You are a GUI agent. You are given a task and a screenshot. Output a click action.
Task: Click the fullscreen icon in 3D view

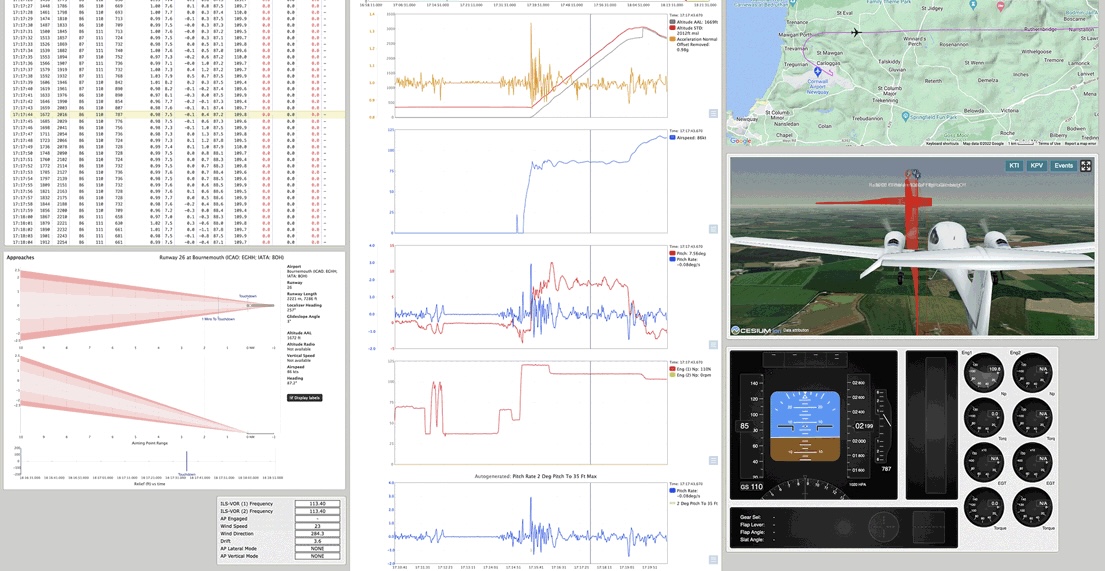[x=1086, y=166]
